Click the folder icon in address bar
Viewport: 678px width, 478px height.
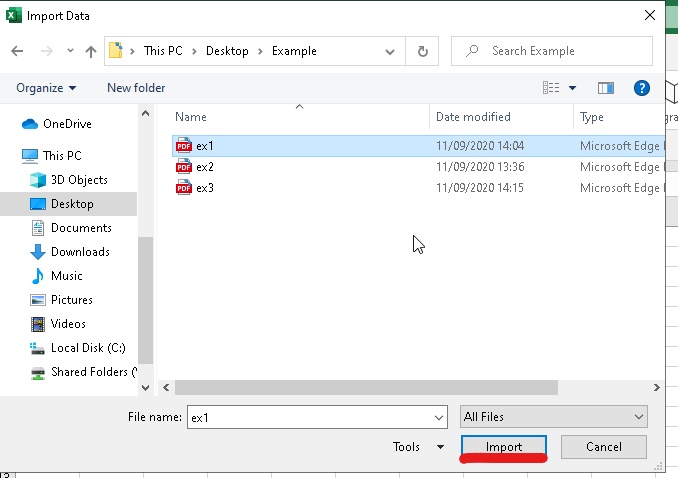coord(116,50)
